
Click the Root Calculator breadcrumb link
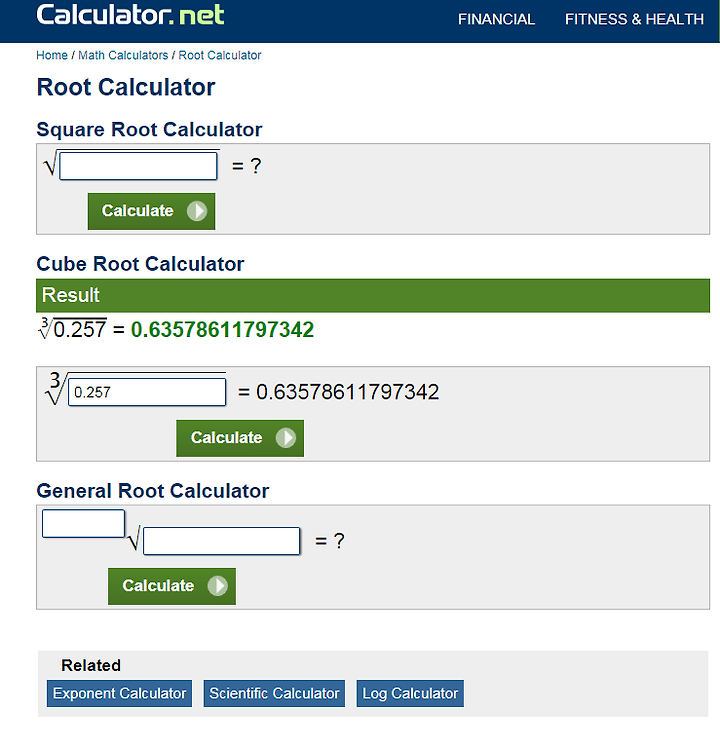point(220,55)
